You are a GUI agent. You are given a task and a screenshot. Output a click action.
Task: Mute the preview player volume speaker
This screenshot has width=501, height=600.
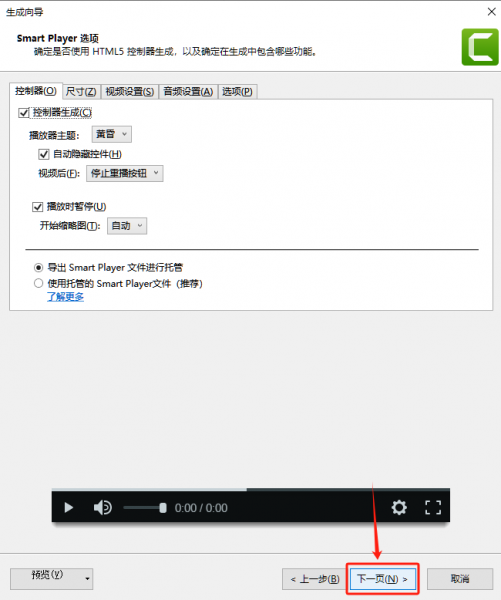pyautogui.click(x=103, y=507)
